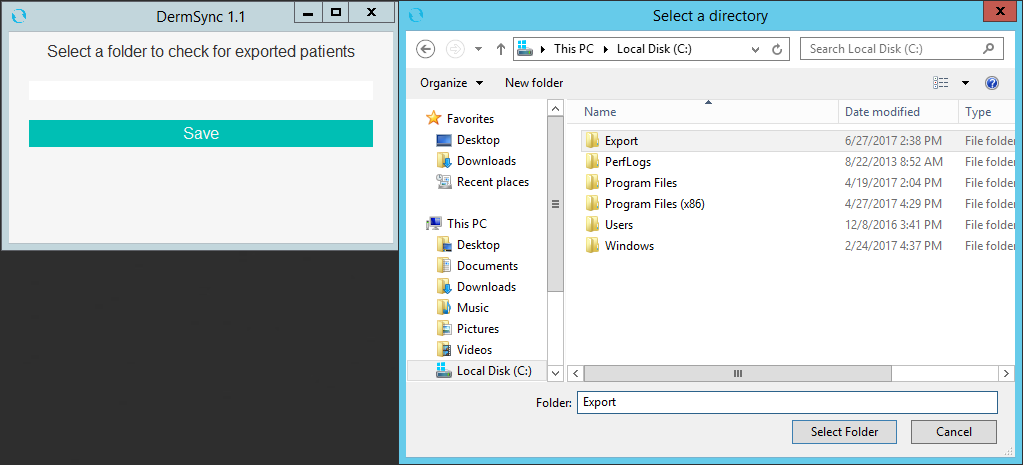The image size is (1023, 465).
Task: Open the Help question mark icon
Action: [991, 83]
